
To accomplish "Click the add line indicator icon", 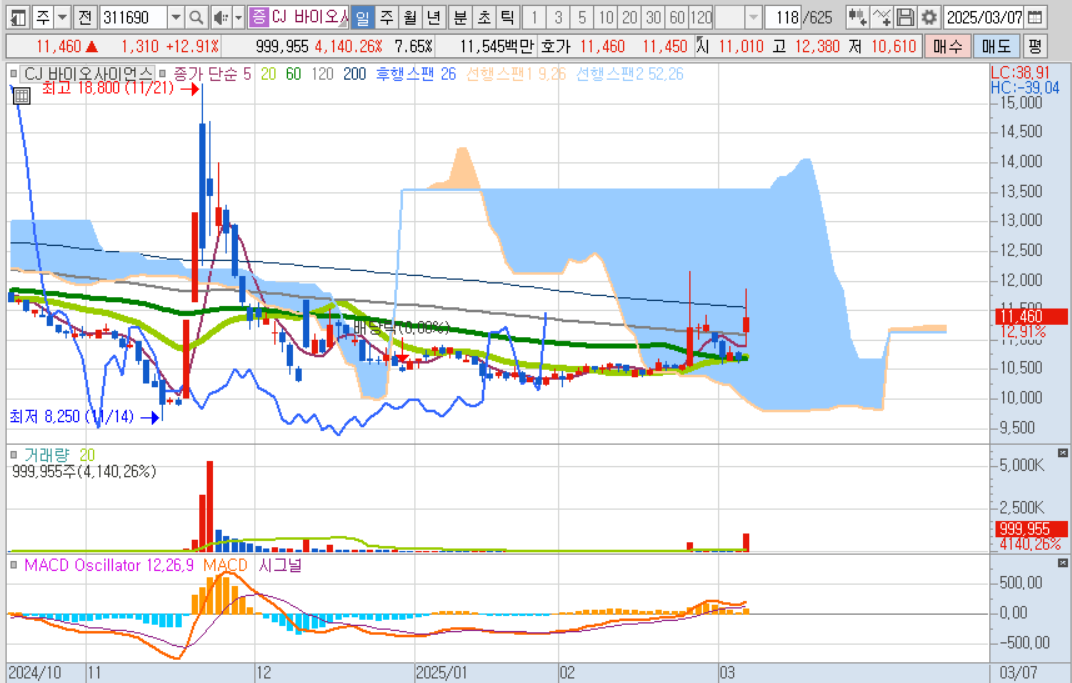I will coord(882,17).
